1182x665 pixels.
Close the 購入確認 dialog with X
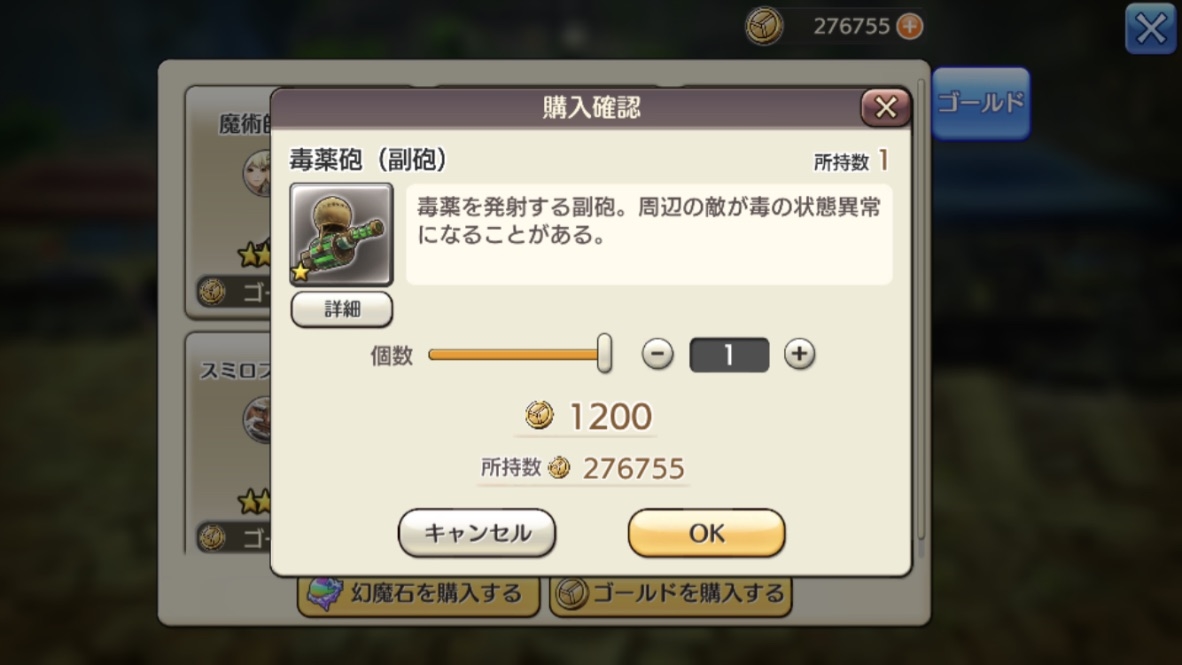coord(886,107)
